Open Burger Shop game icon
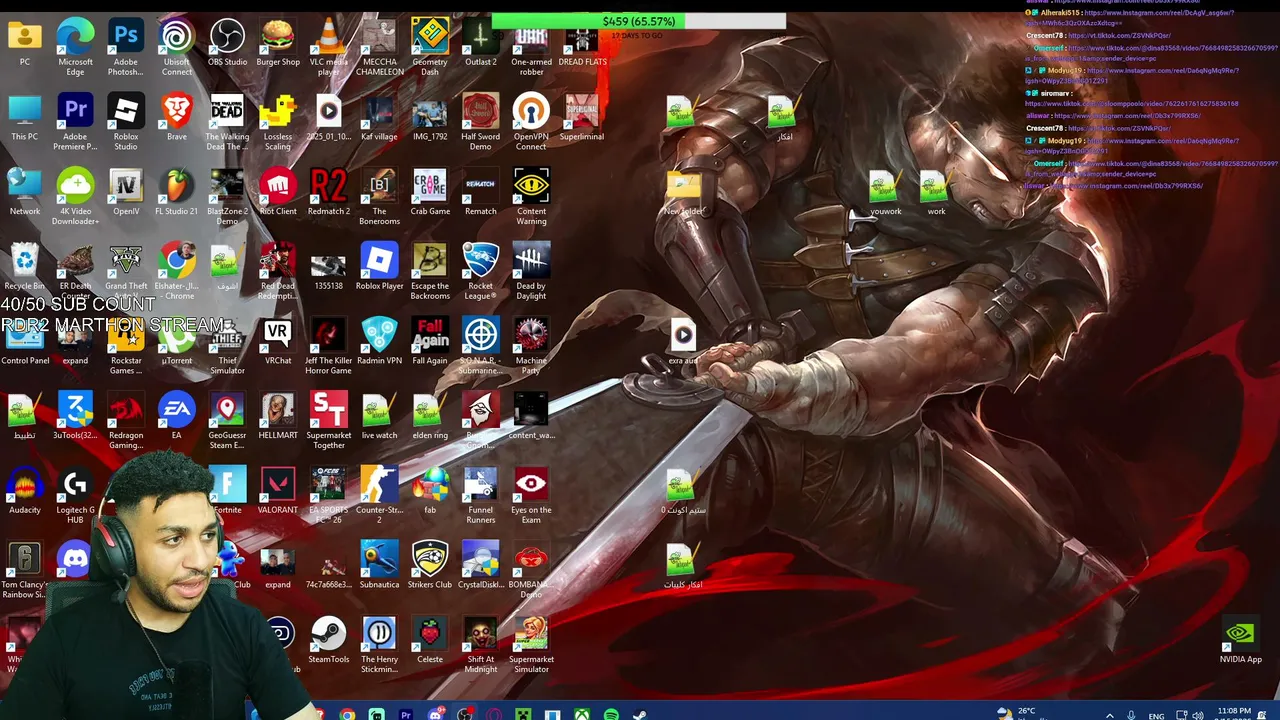Screen dimensions: 1280x720 click(278, 42)
